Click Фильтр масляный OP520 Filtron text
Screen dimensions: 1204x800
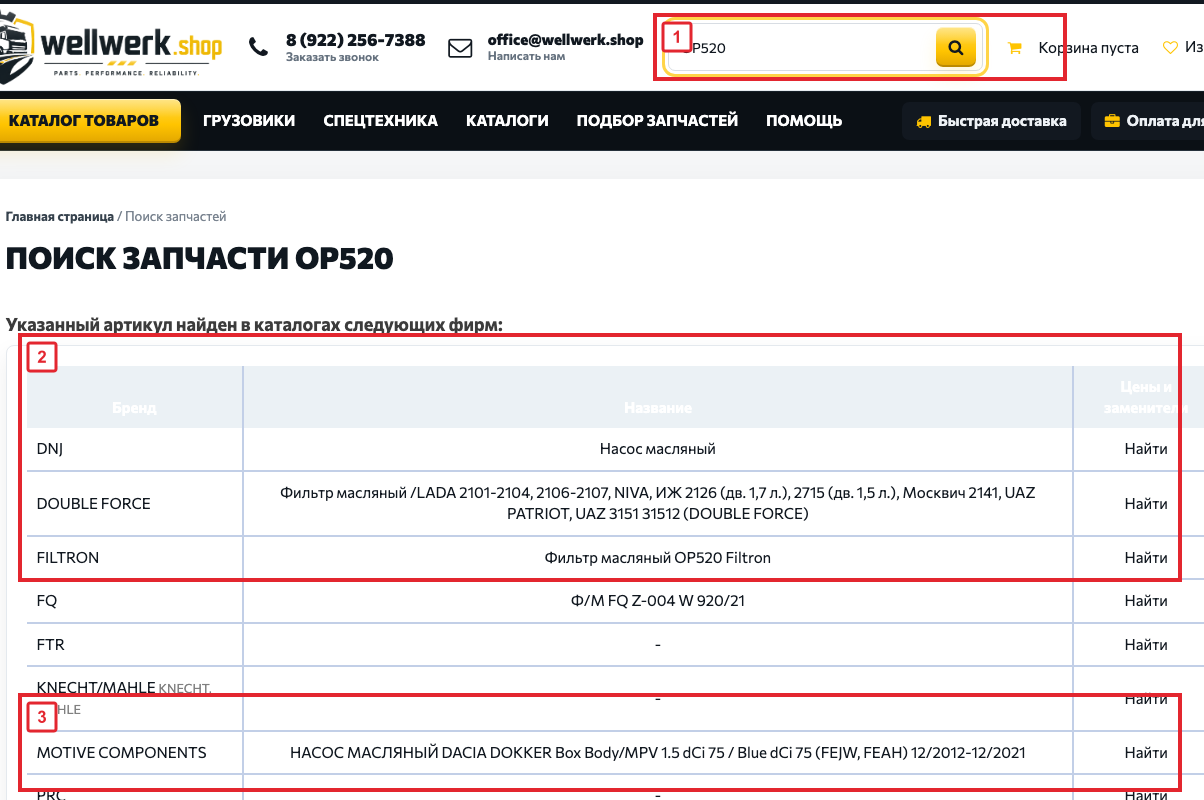click(658, 557)
